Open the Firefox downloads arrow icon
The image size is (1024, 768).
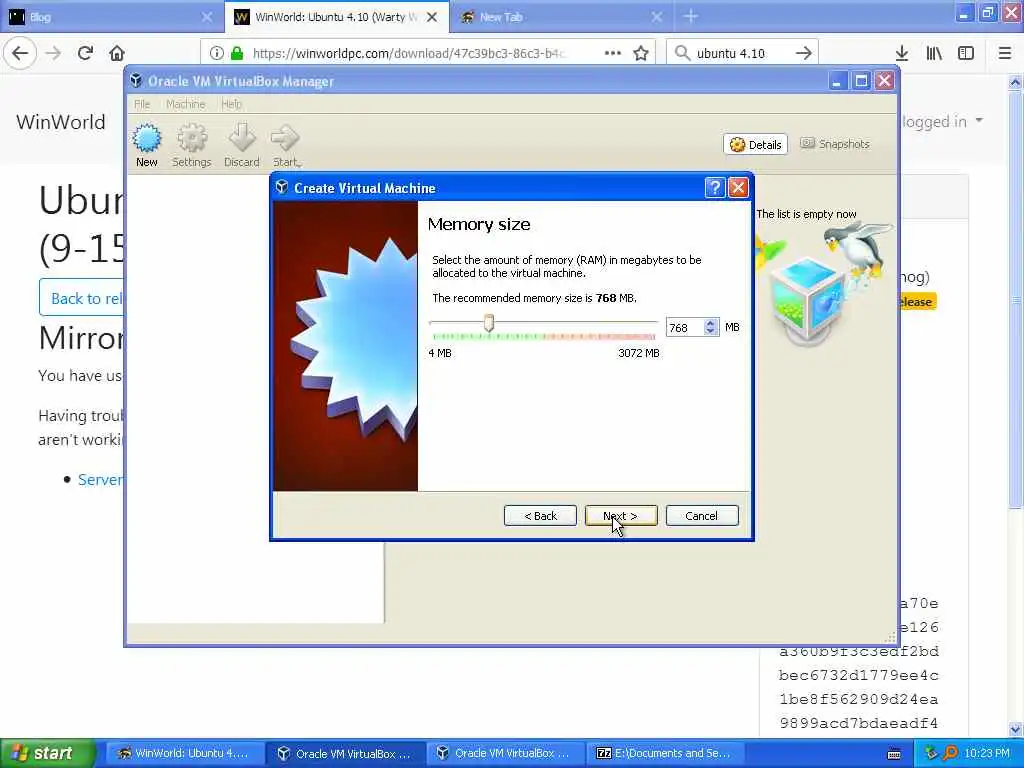click(x=902, y=53)
